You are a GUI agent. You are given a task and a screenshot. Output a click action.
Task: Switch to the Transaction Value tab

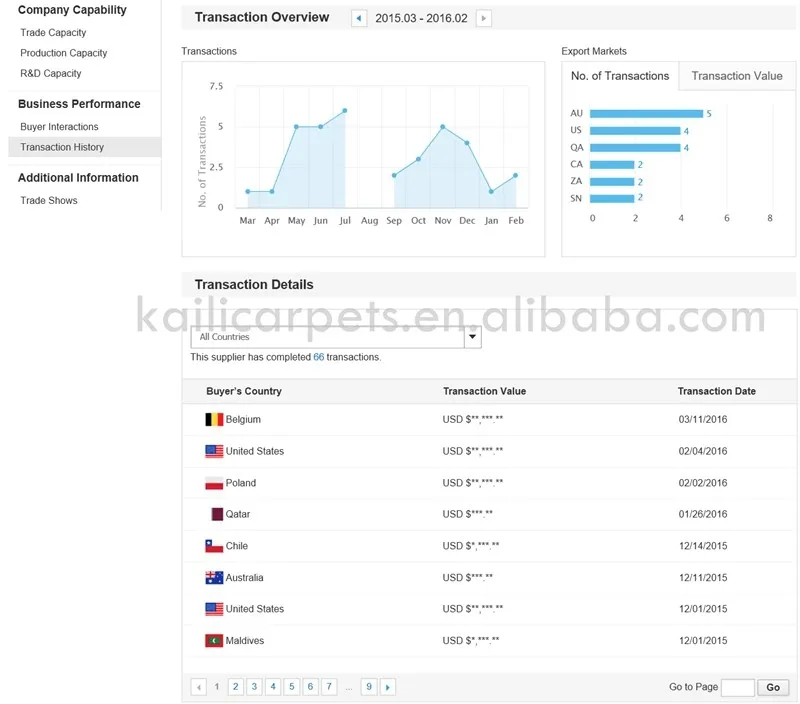pos(737,76)
